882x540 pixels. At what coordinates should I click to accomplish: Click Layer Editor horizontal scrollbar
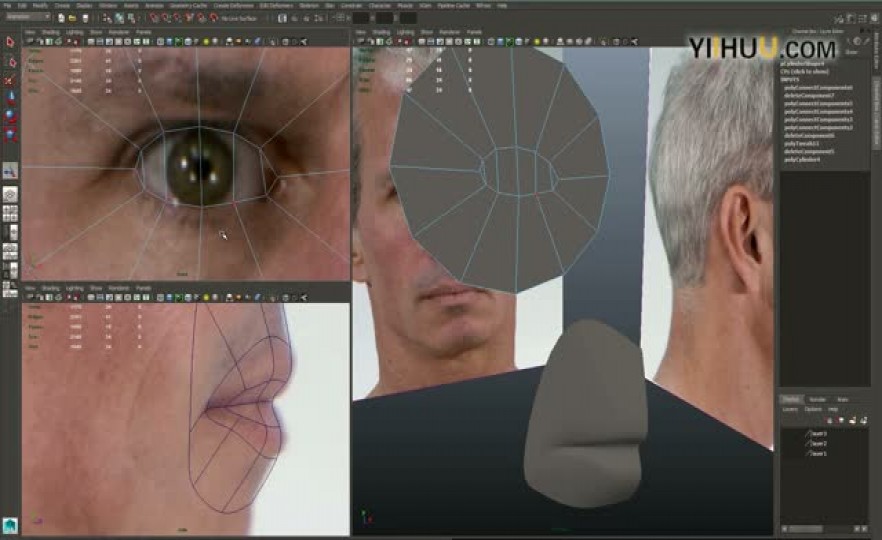click(825, 529)
